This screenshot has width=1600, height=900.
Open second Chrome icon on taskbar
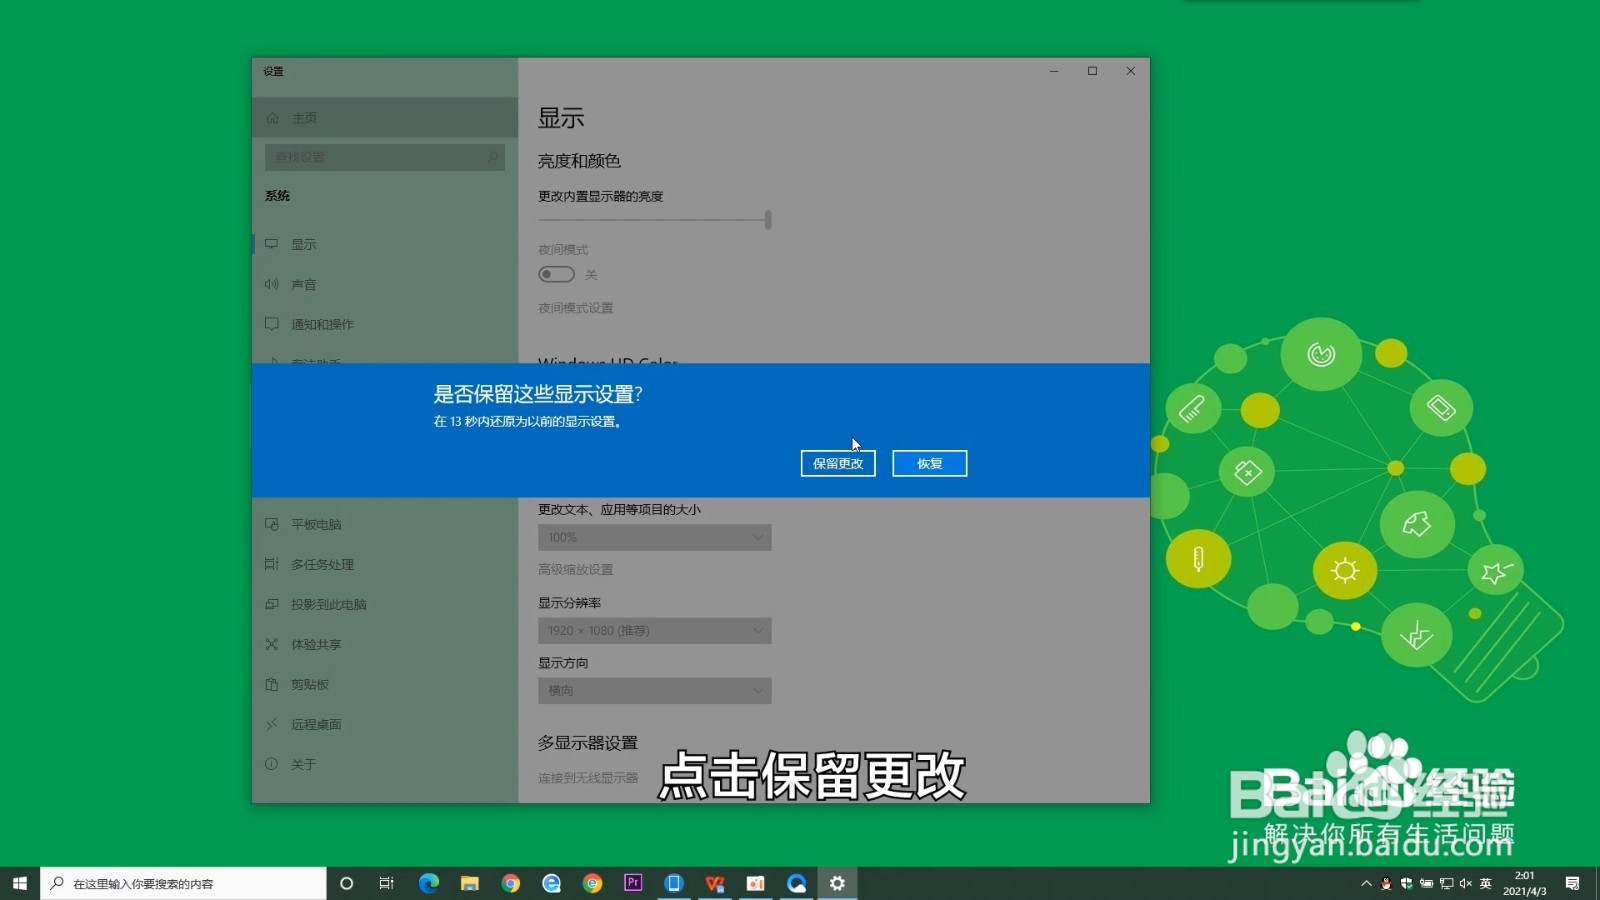[592, 883]
